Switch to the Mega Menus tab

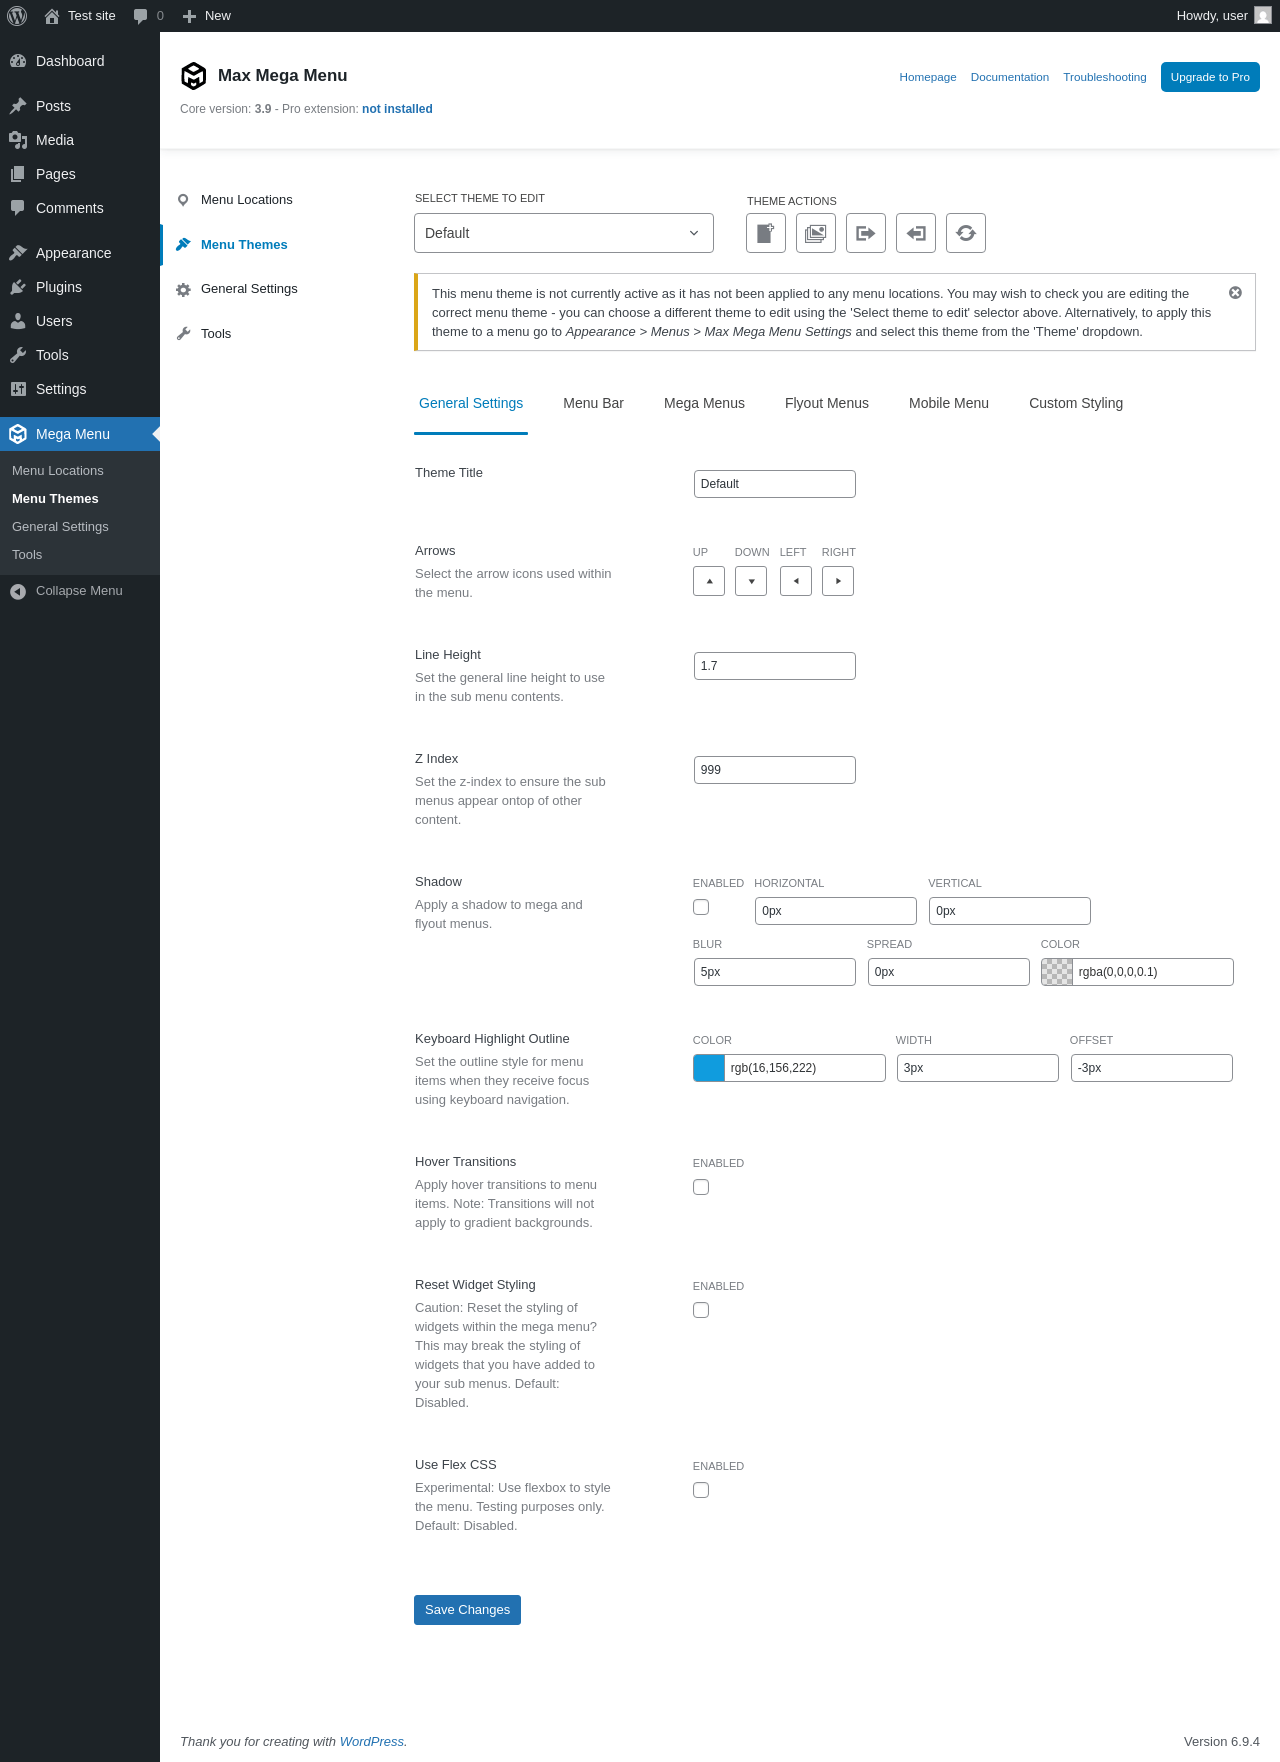click(x=704, y=403)
